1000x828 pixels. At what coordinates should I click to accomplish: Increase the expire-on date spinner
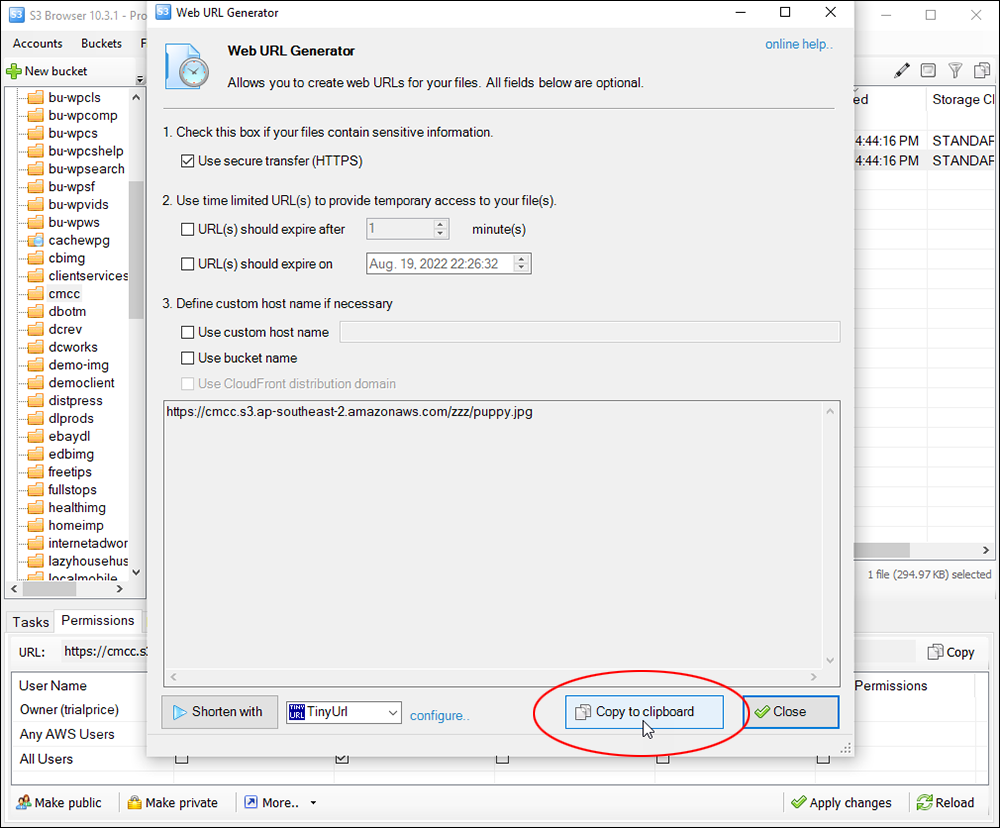522,258
